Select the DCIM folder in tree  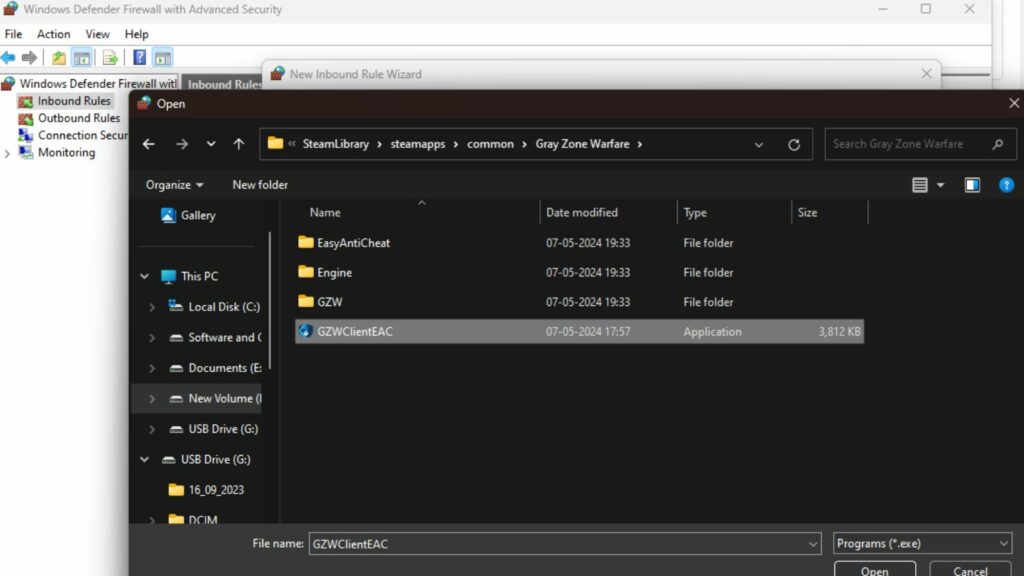(193, 519)
